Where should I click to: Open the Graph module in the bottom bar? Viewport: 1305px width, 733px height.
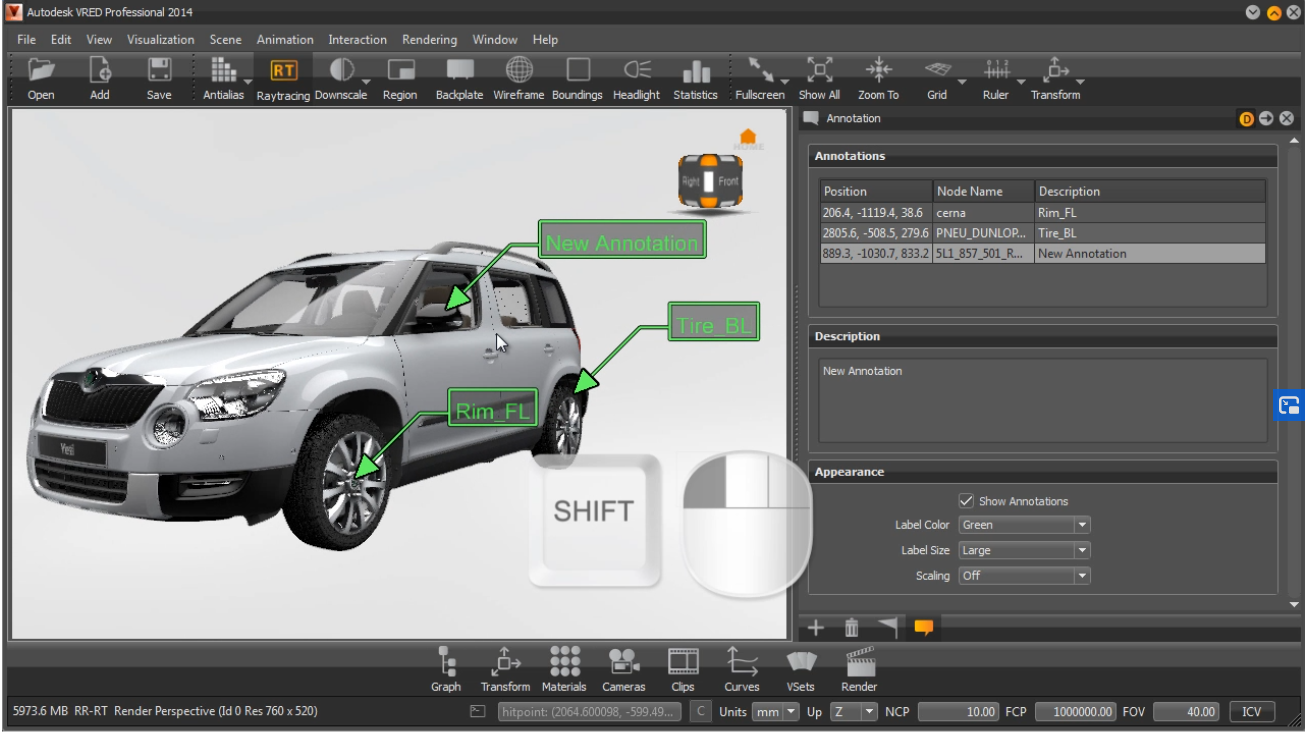point(446,660)
